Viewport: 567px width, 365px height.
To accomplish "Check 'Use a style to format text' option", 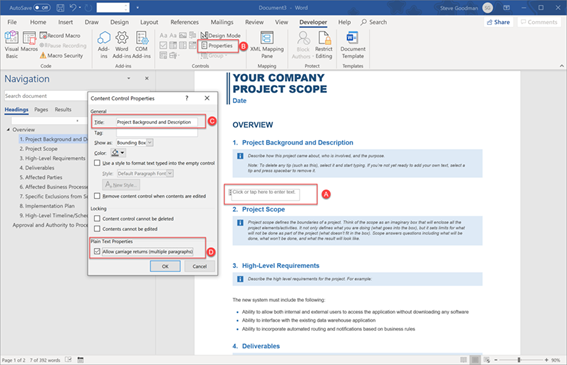I will (97, 163).
